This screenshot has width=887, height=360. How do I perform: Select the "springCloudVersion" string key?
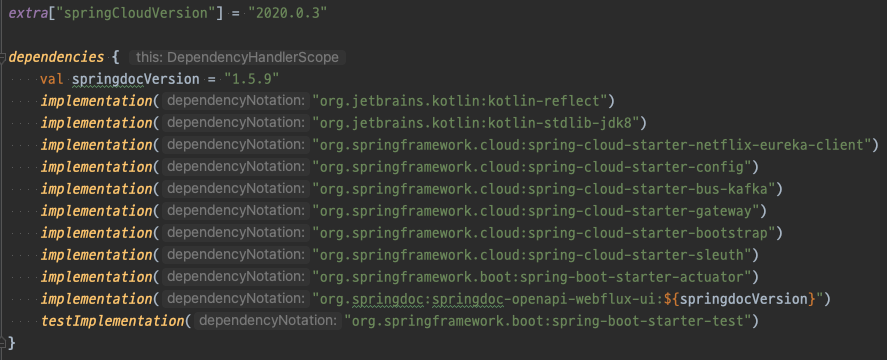[136, 13]
